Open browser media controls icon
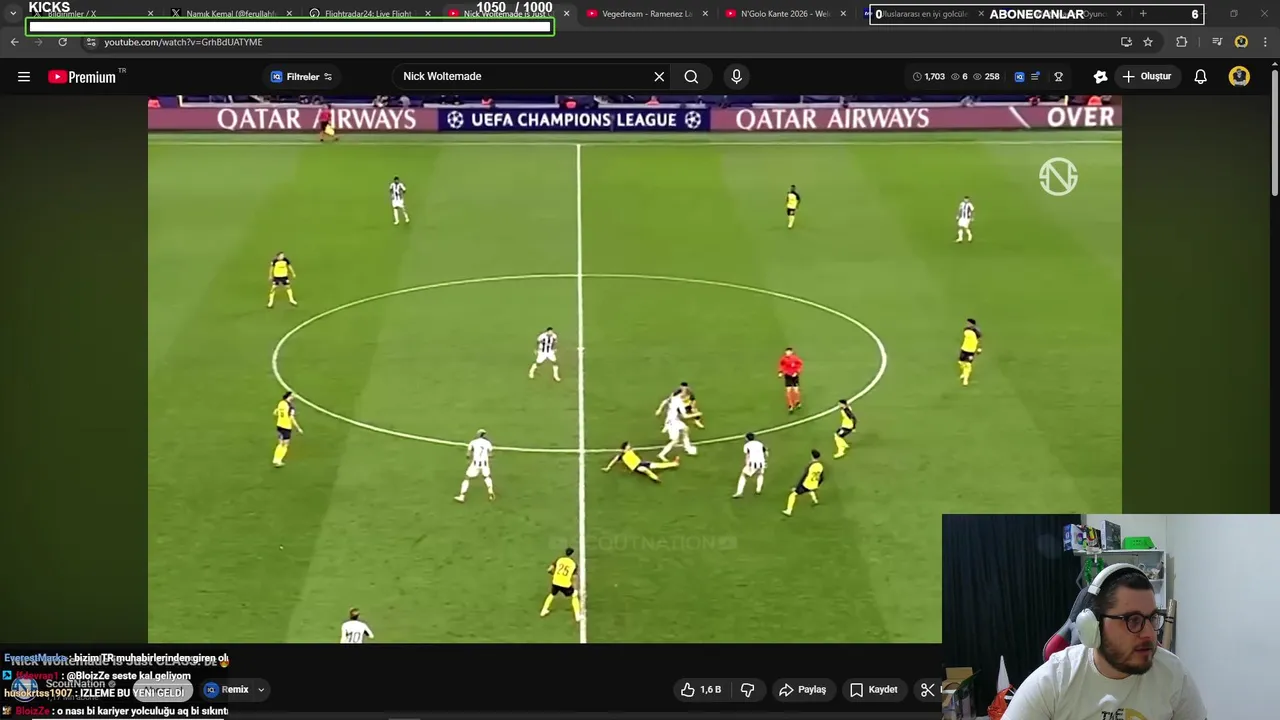The image size is (1280, 720). pyautogui.click(x=1217, y=42)
